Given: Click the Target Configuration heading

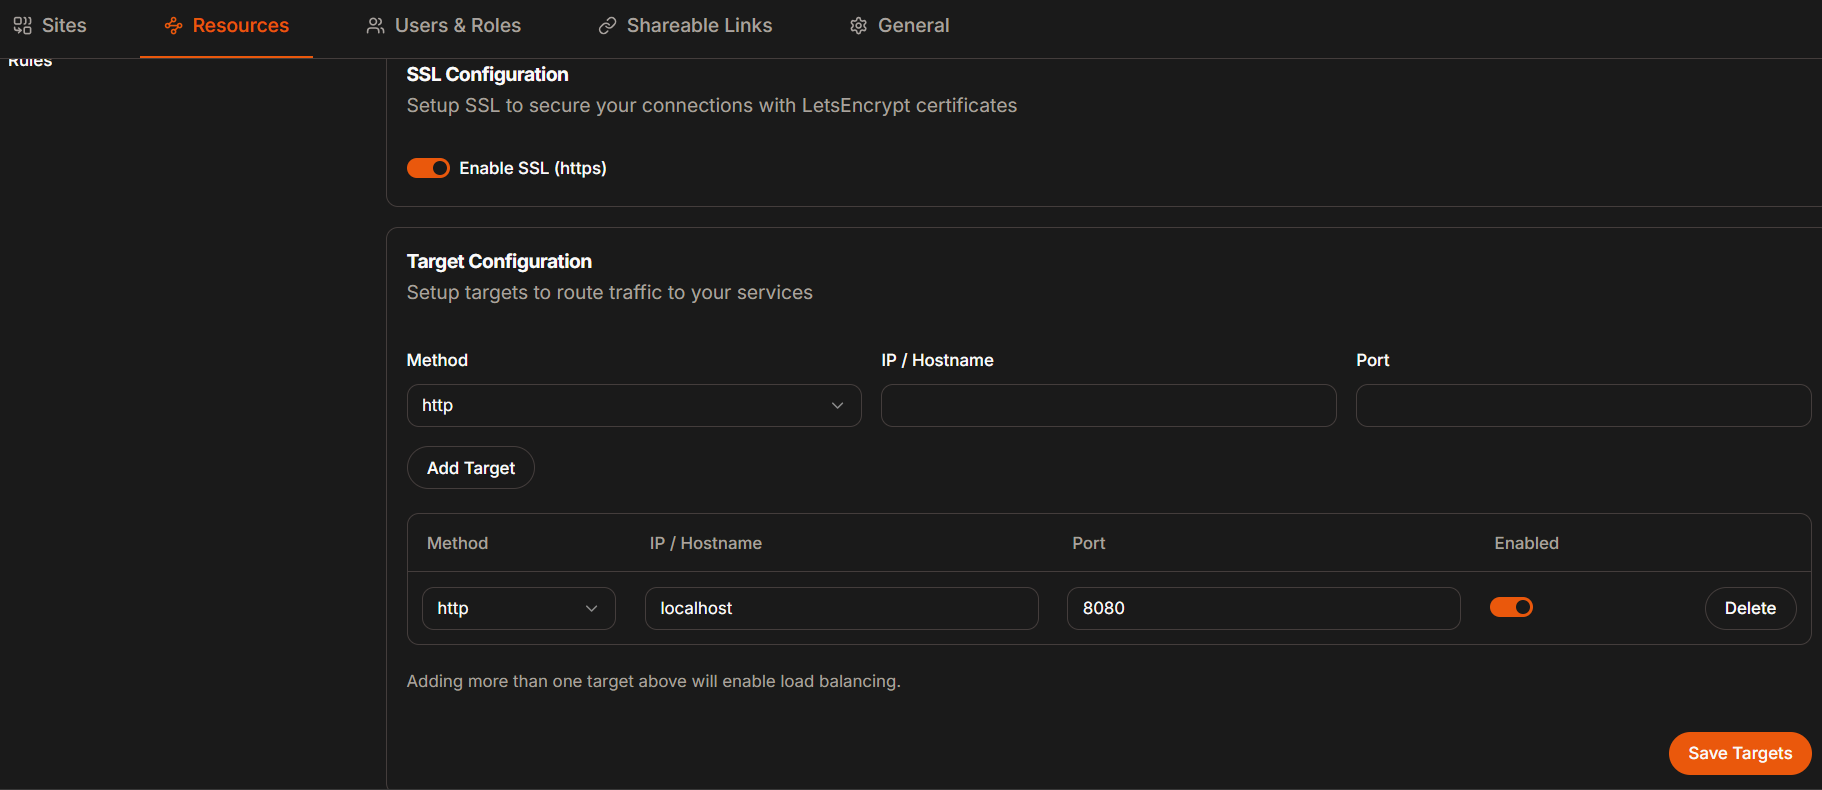Looking at the screenshot, I should (499, 262).
